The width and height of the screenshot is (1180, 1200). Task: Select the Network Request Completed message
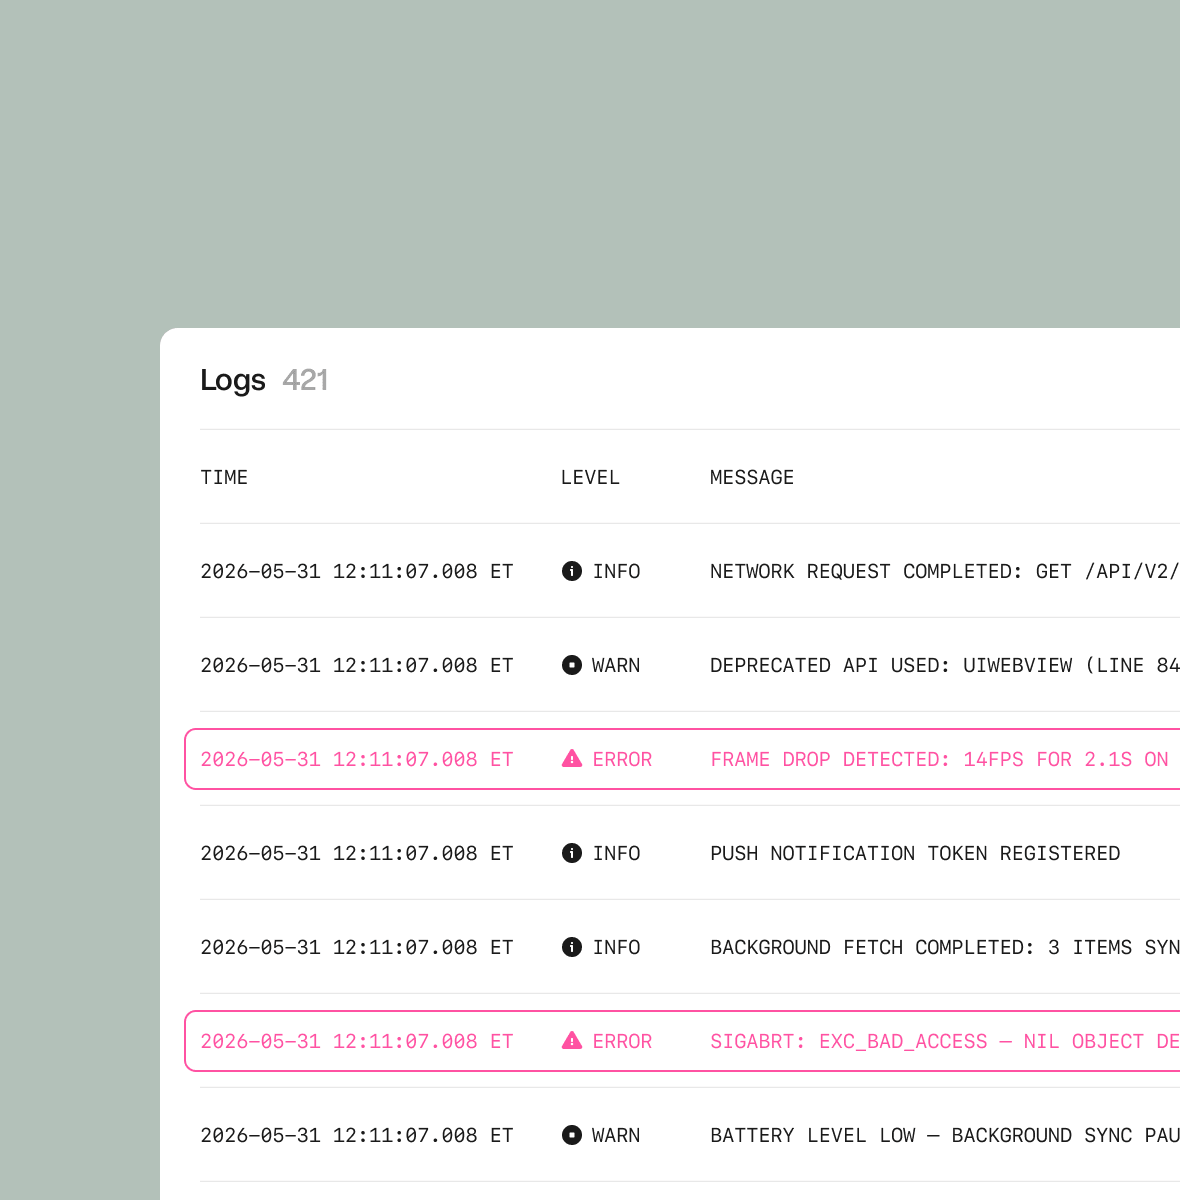945,571
